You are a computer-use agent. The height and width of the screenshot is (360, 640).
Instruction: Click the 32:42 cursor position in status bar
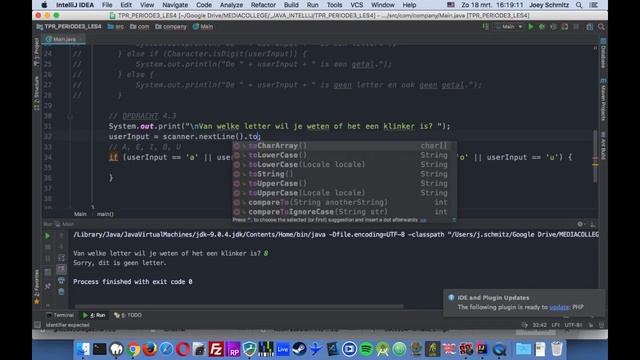[x=540, y=325]
